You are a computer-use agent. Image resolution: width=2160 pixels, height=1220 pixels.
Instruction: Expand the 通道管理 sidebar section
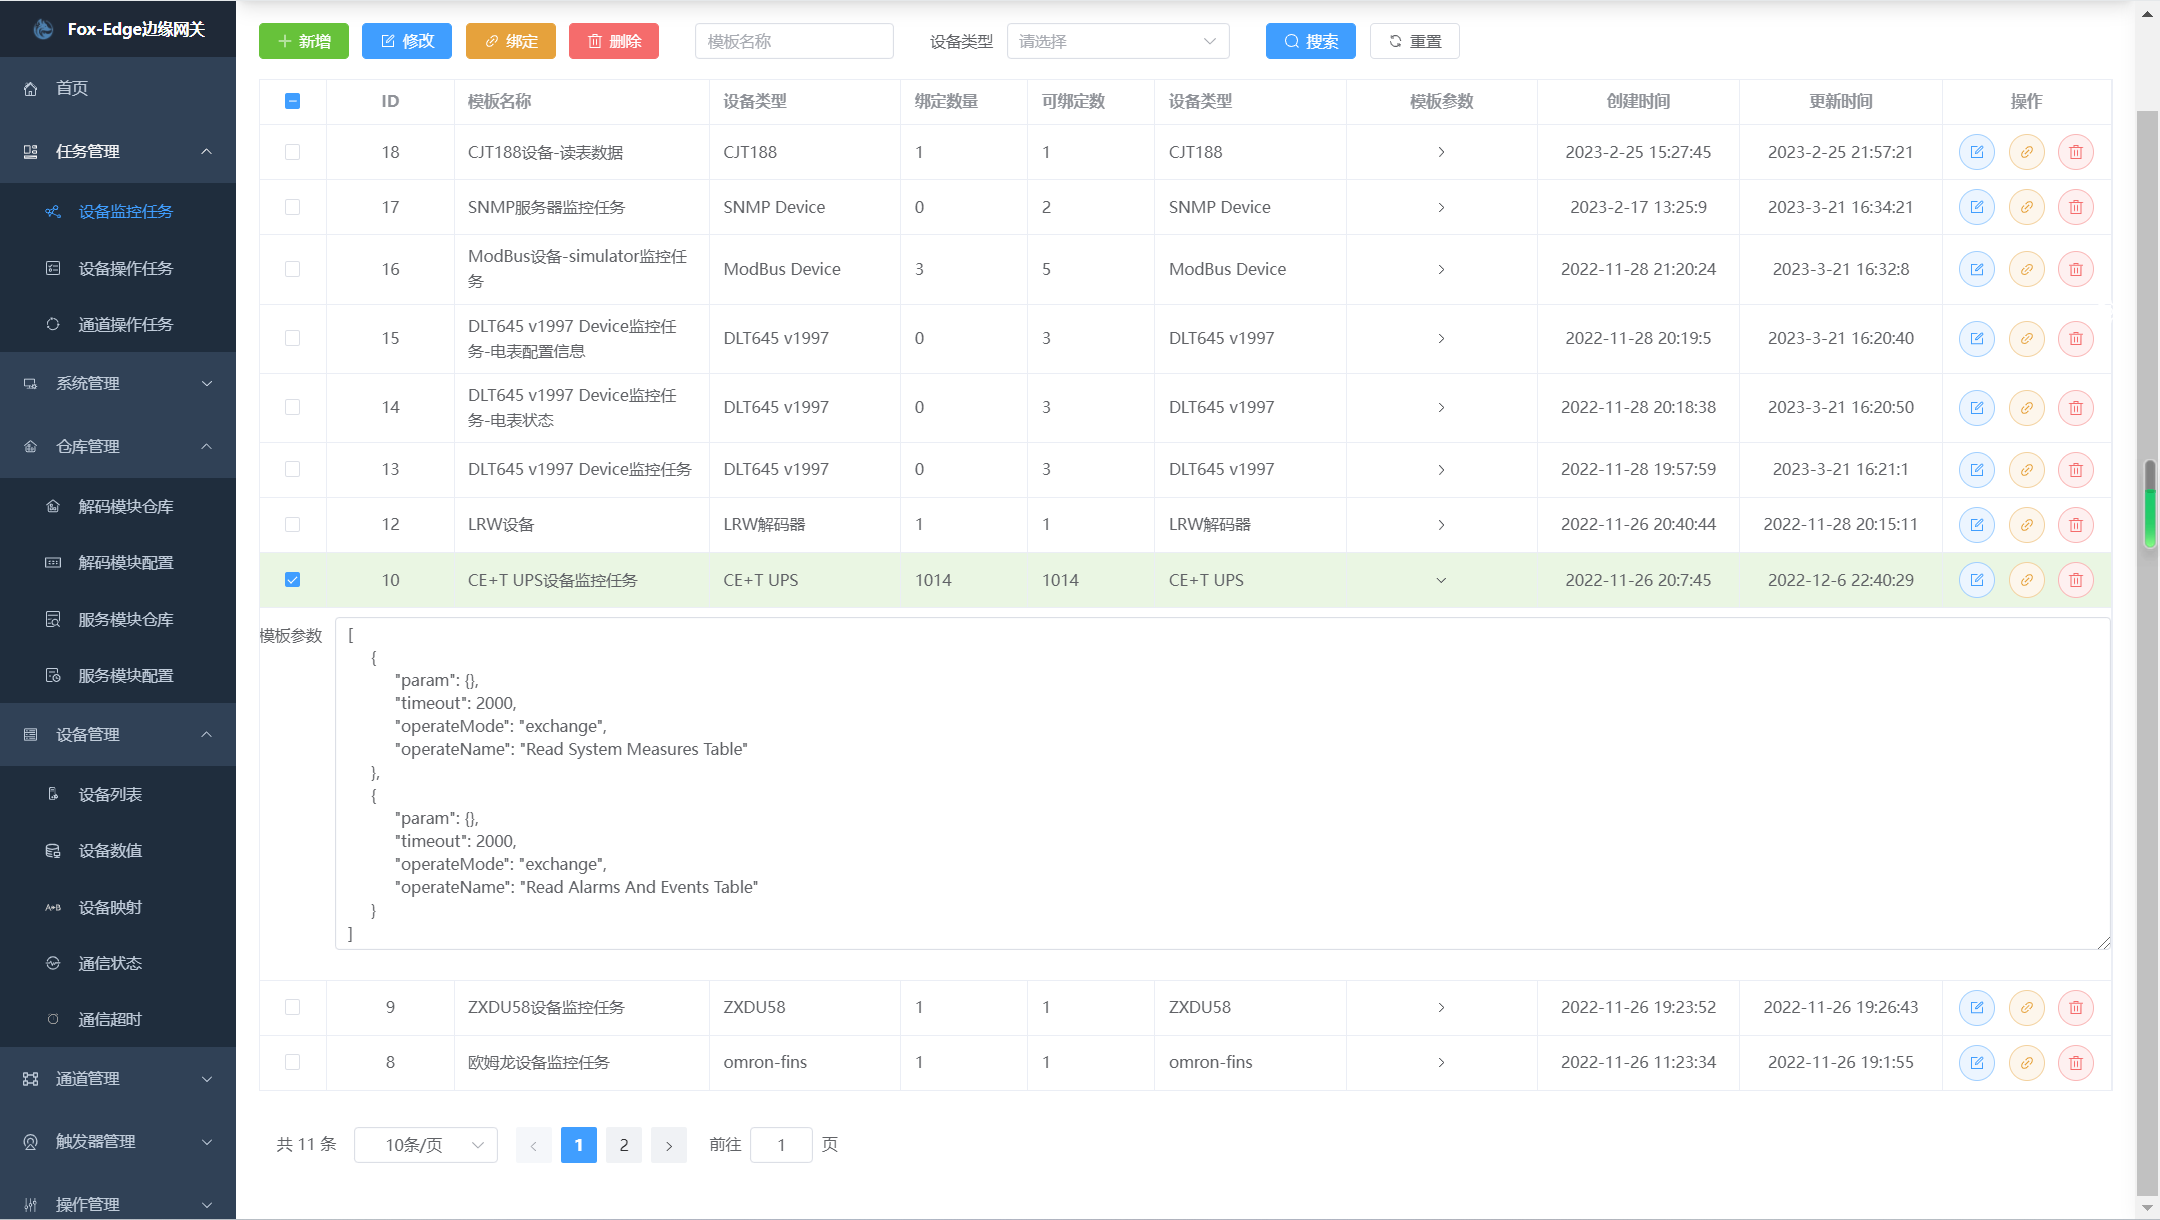pos(118,1079)
